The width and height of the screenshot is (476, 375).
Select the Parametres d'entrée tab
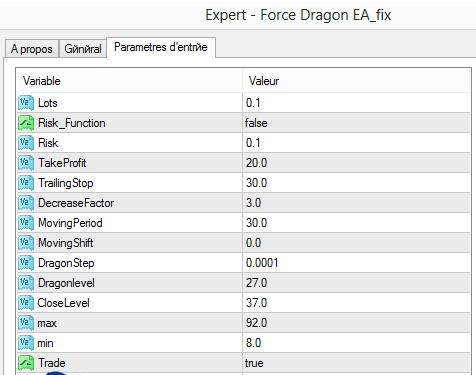click(161, 47)
